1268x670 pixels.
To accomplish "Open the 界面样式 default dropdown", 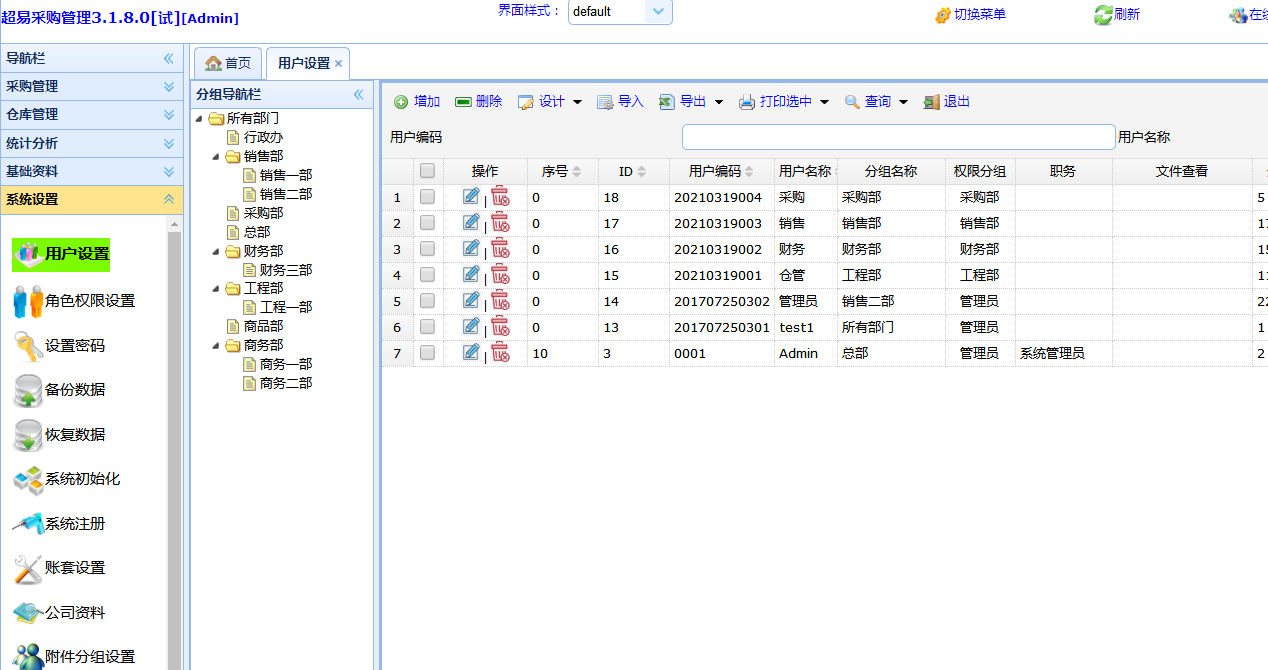I will point(657,12).
